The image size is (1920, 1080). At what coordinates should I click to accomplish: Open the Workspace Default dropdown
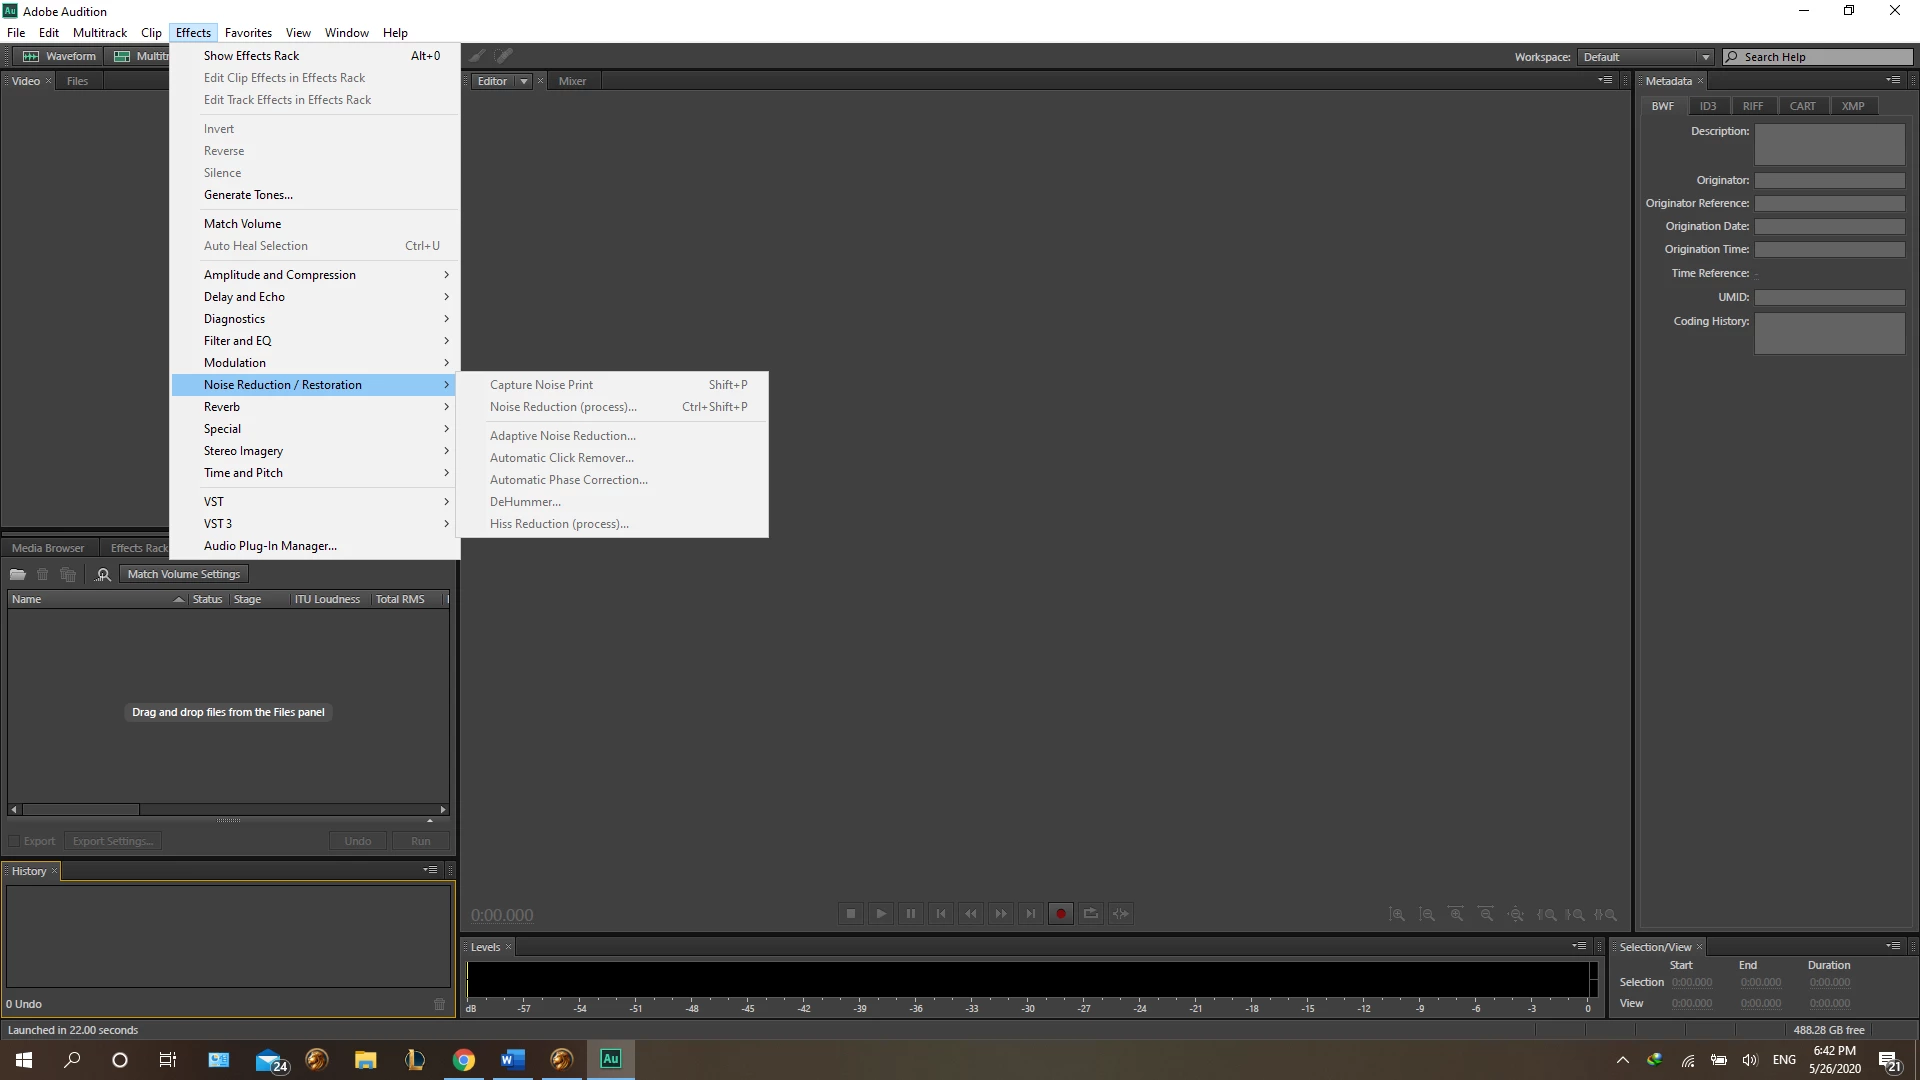click(1645, 57)
